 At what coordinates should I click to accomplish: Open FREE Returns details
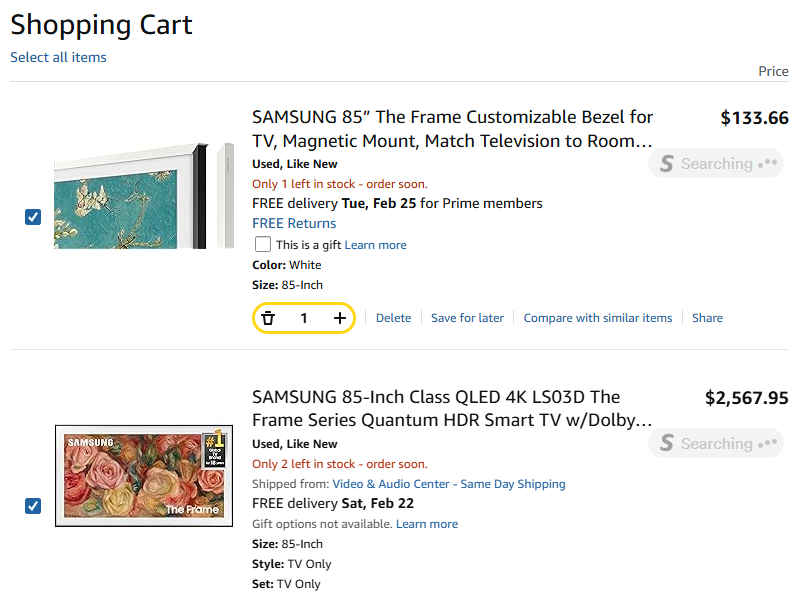click(x=294, y=223)
